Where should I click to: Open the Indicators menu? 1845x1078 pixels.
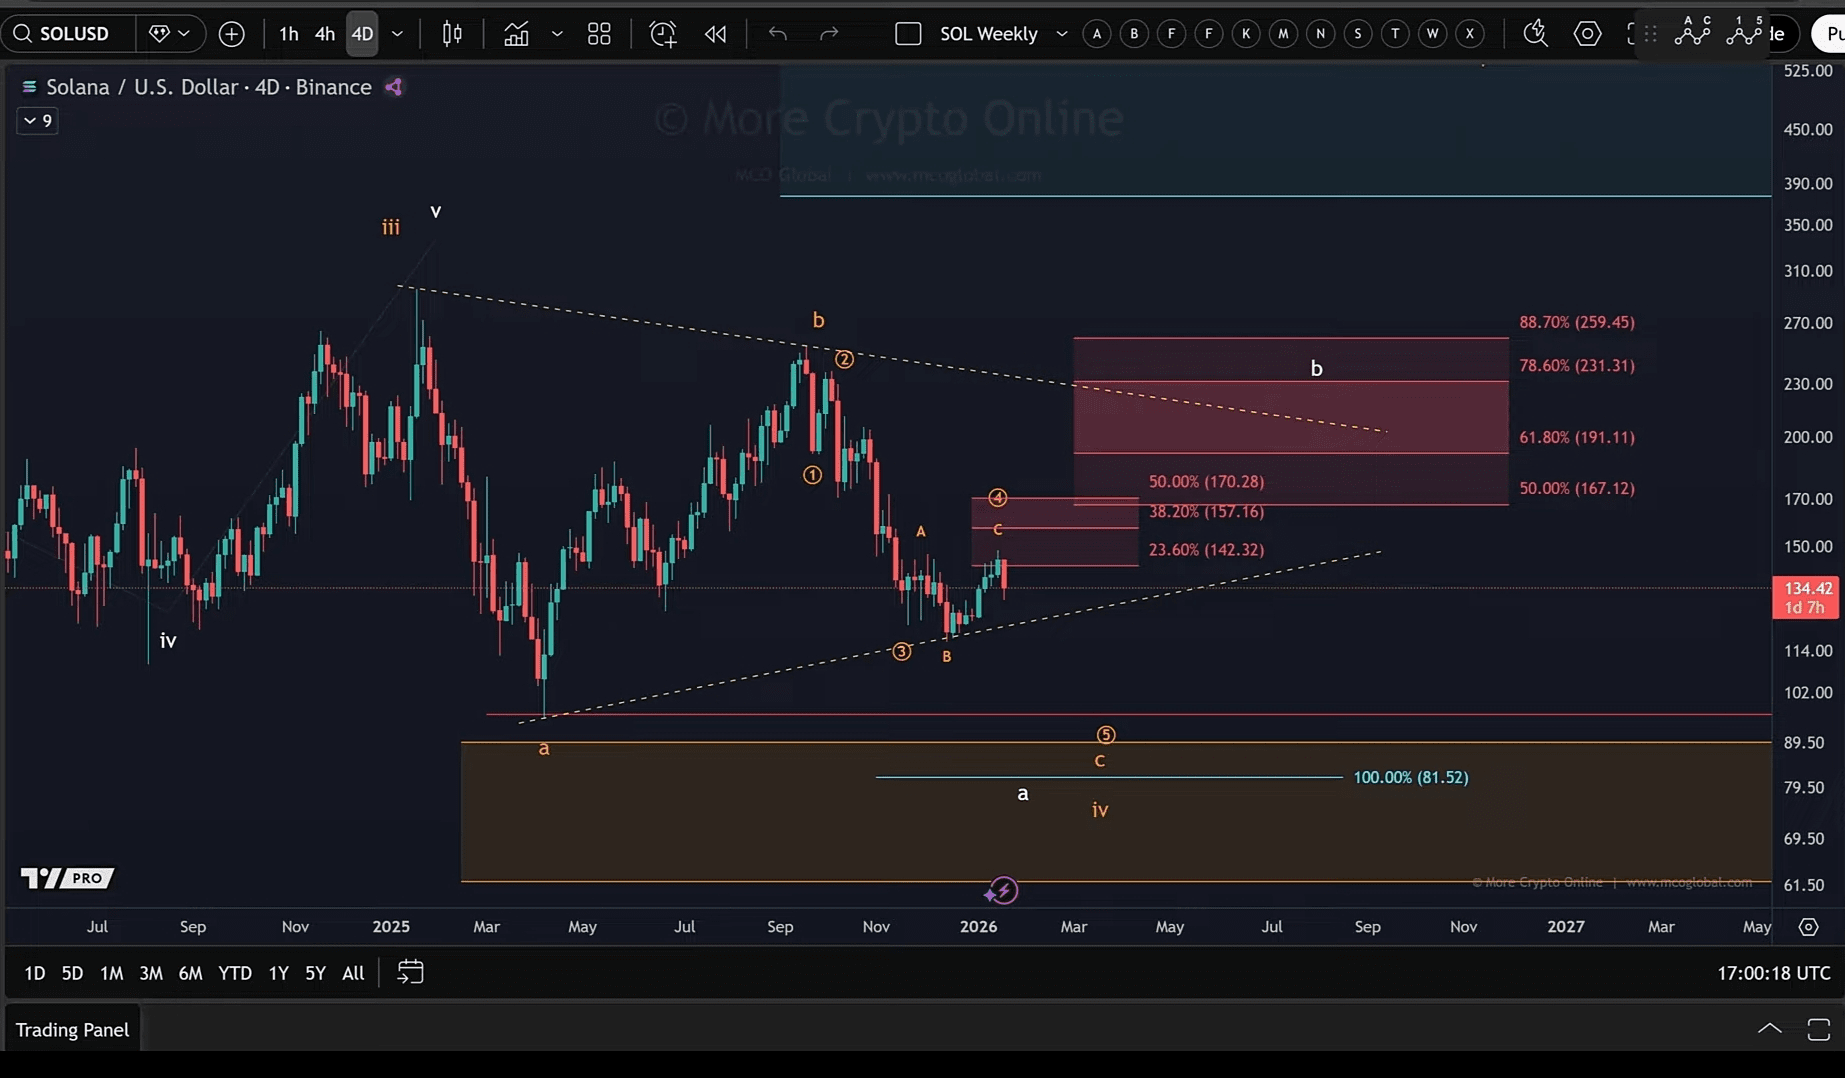(x=516, y=34)
